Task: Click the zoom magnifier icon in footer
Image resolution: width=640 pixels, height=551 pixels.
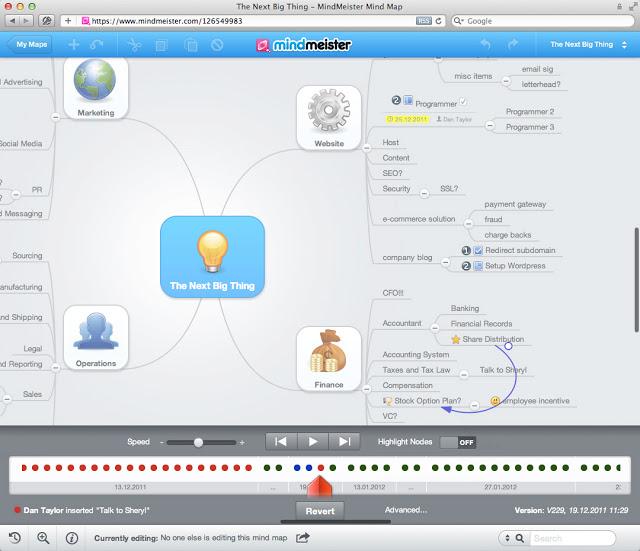Action: 43,538
